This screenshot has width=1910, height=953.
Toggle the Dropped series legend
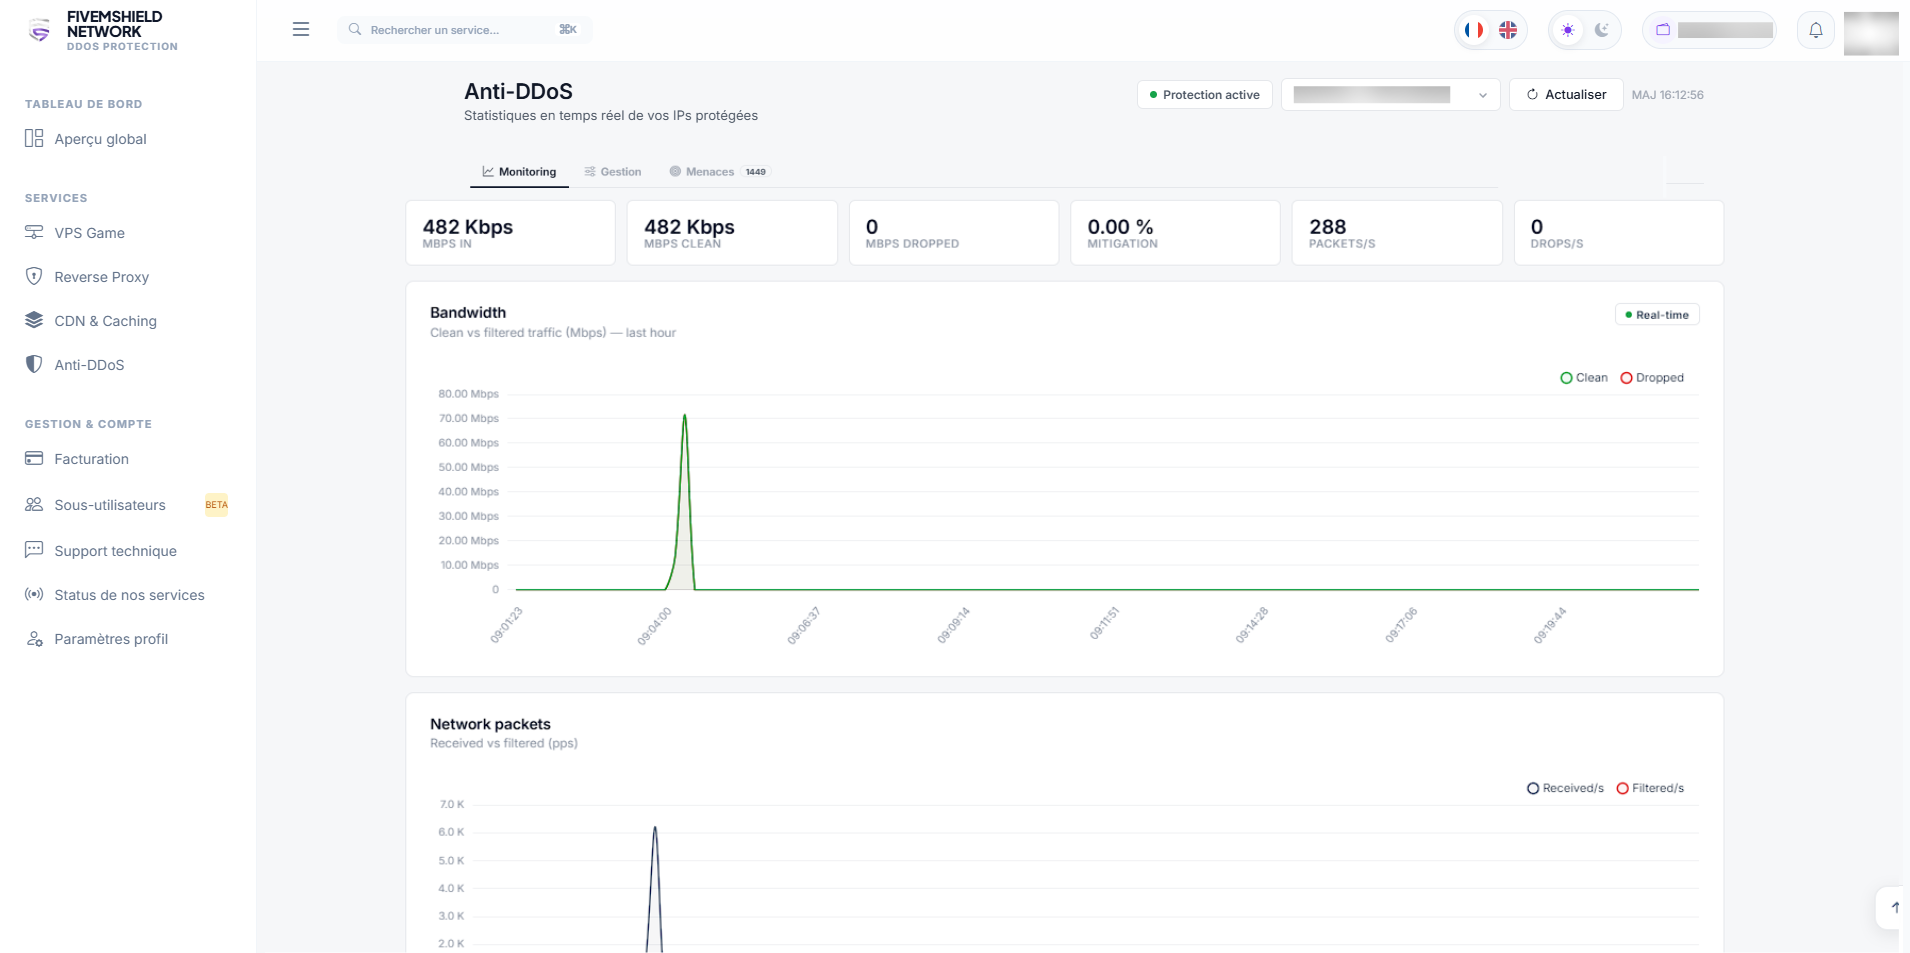tap(1652, 378)
